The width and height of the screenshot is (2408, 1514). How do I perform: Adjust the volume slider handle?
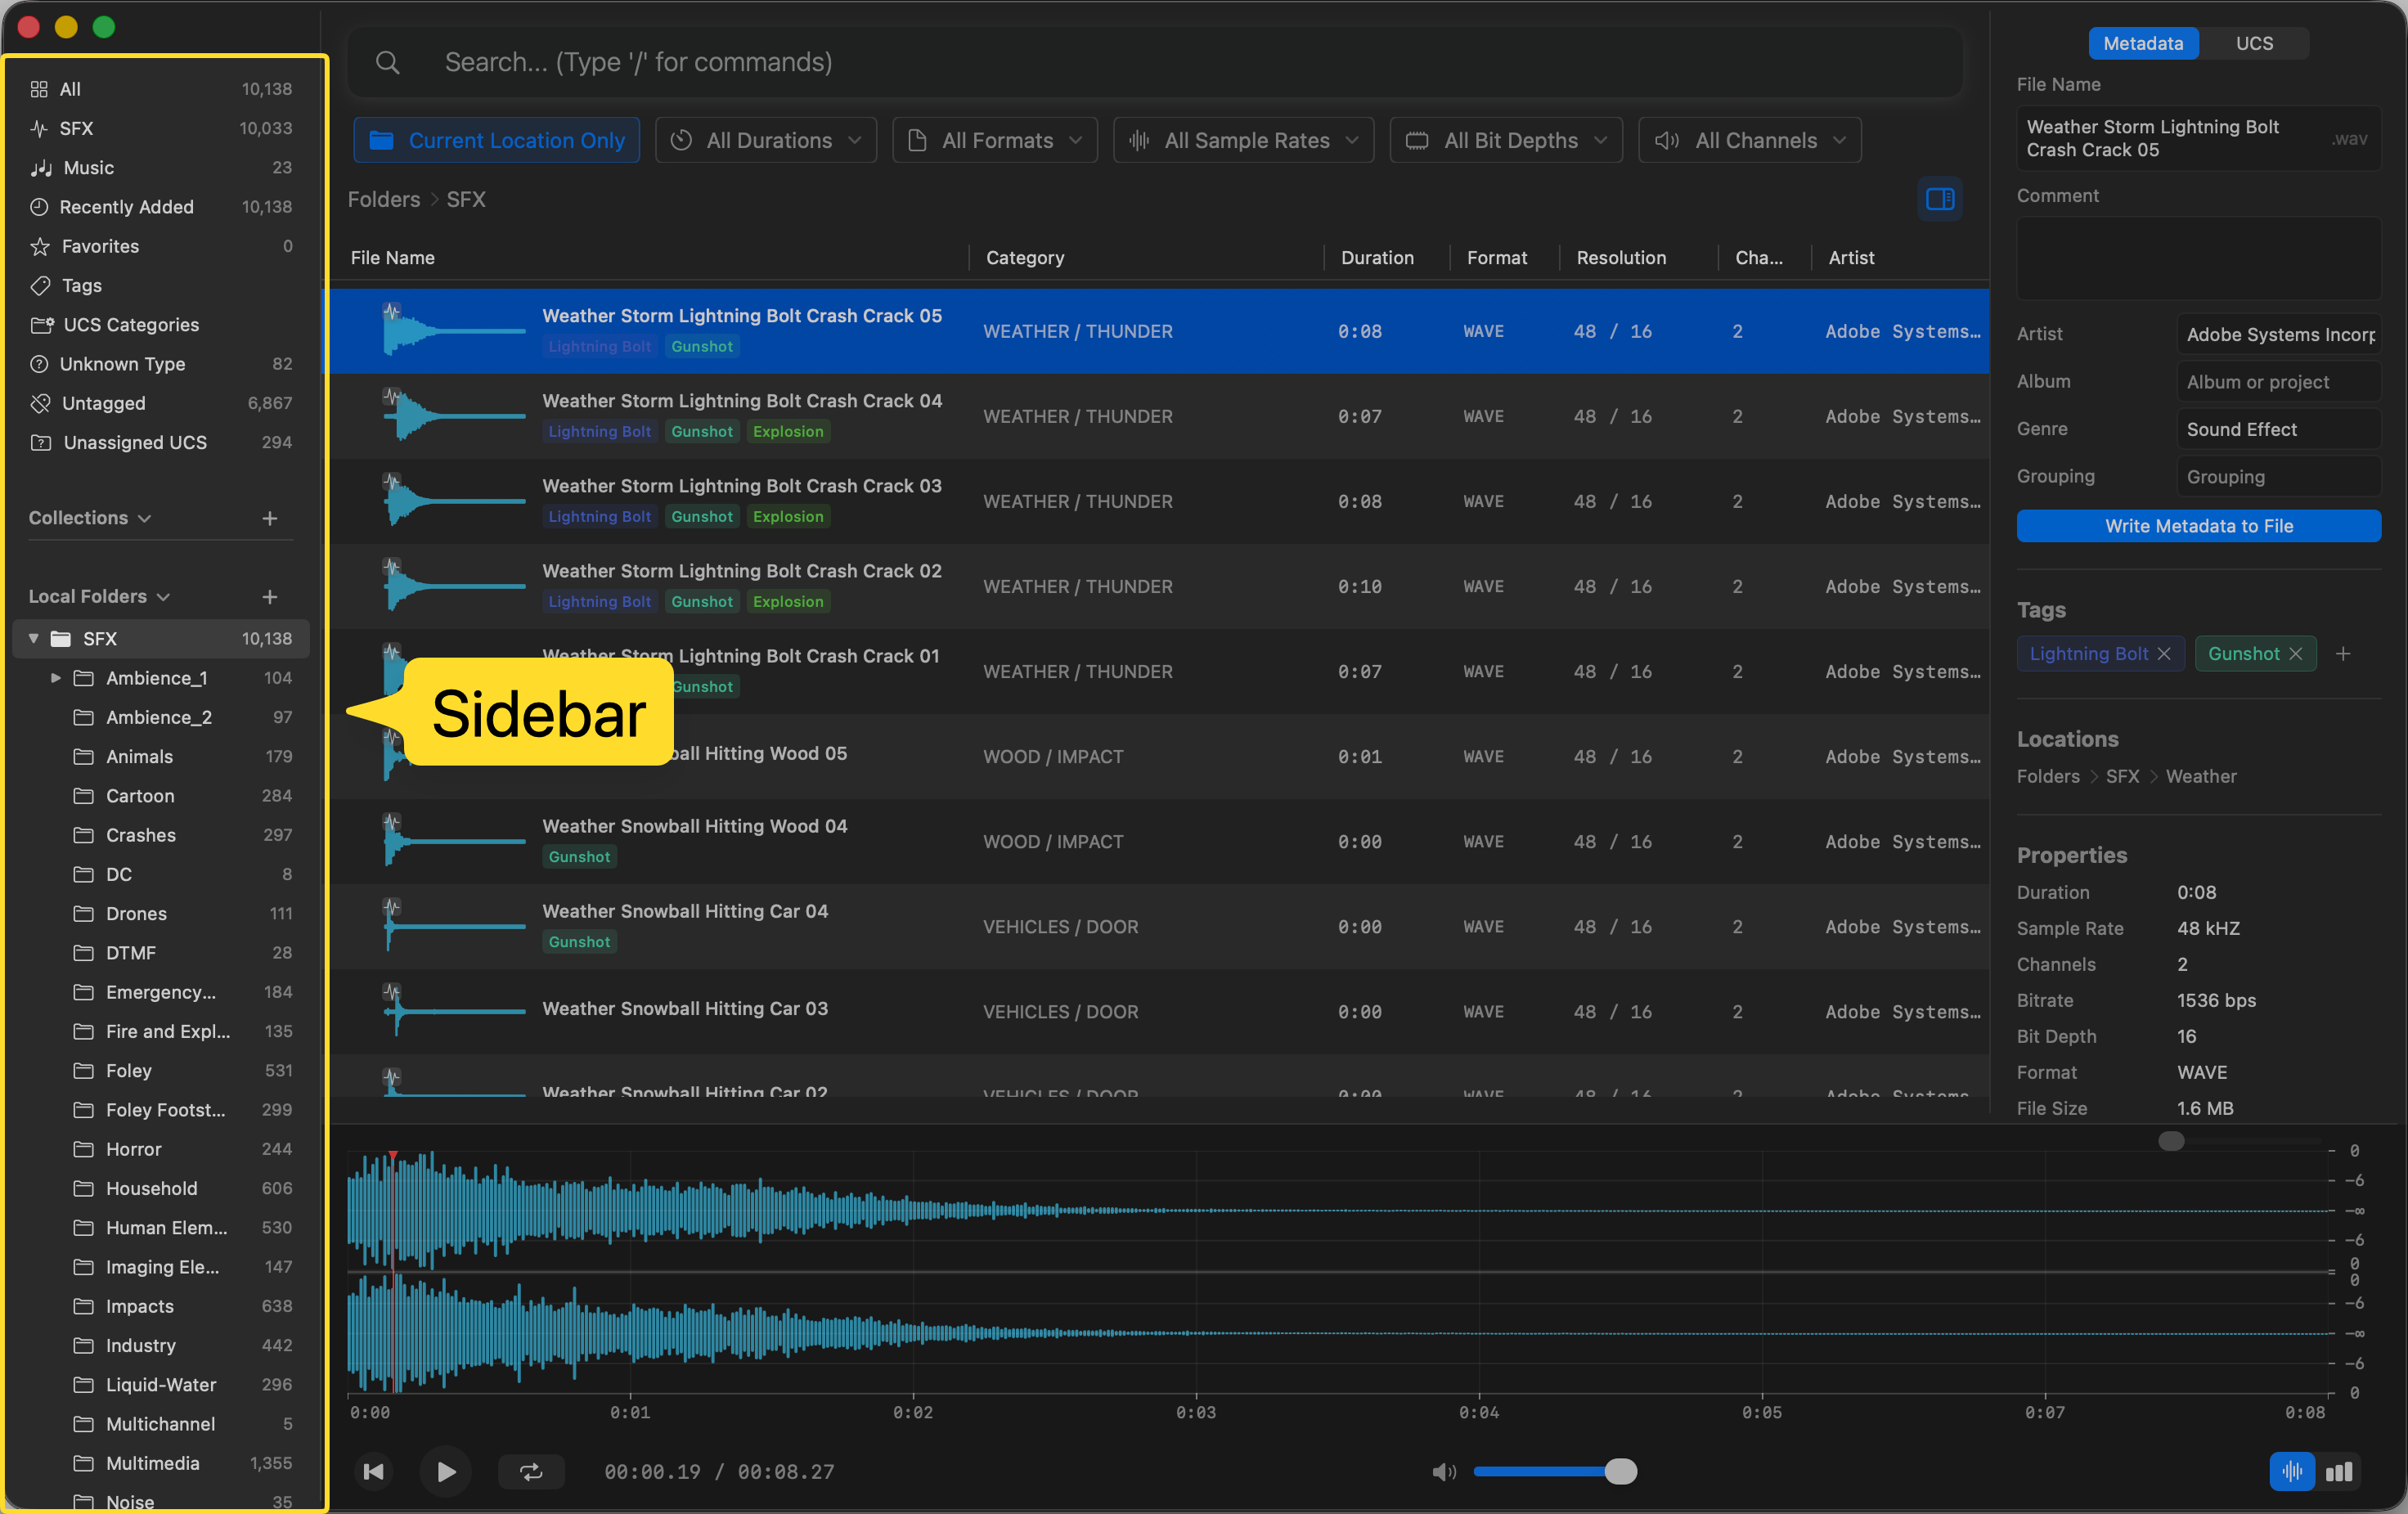coord(1620,1471)
